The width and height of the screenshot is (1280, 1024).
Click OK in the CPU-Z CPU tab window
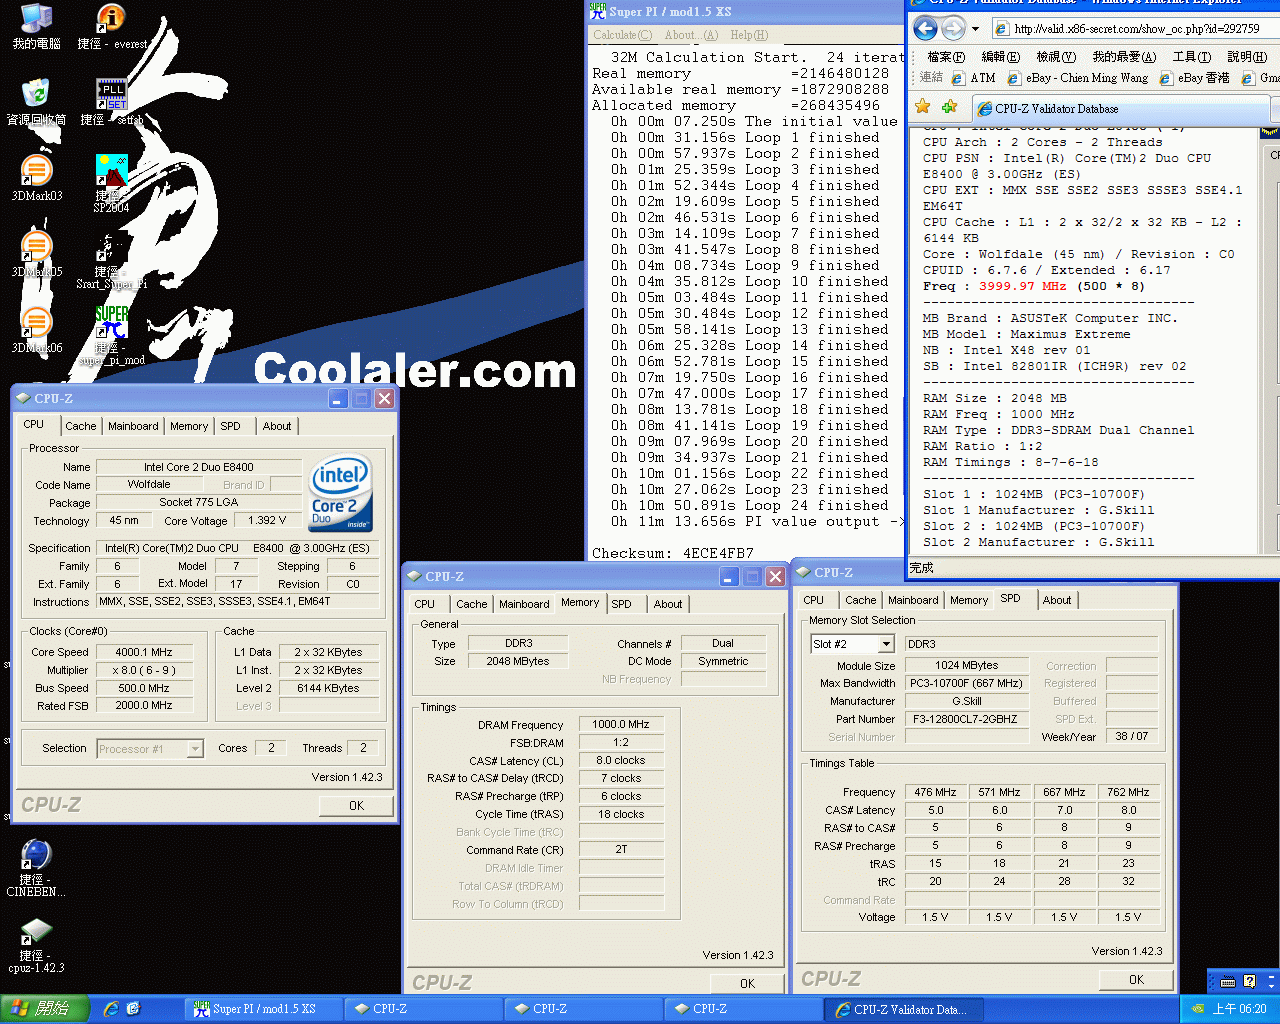pos(356,806)
